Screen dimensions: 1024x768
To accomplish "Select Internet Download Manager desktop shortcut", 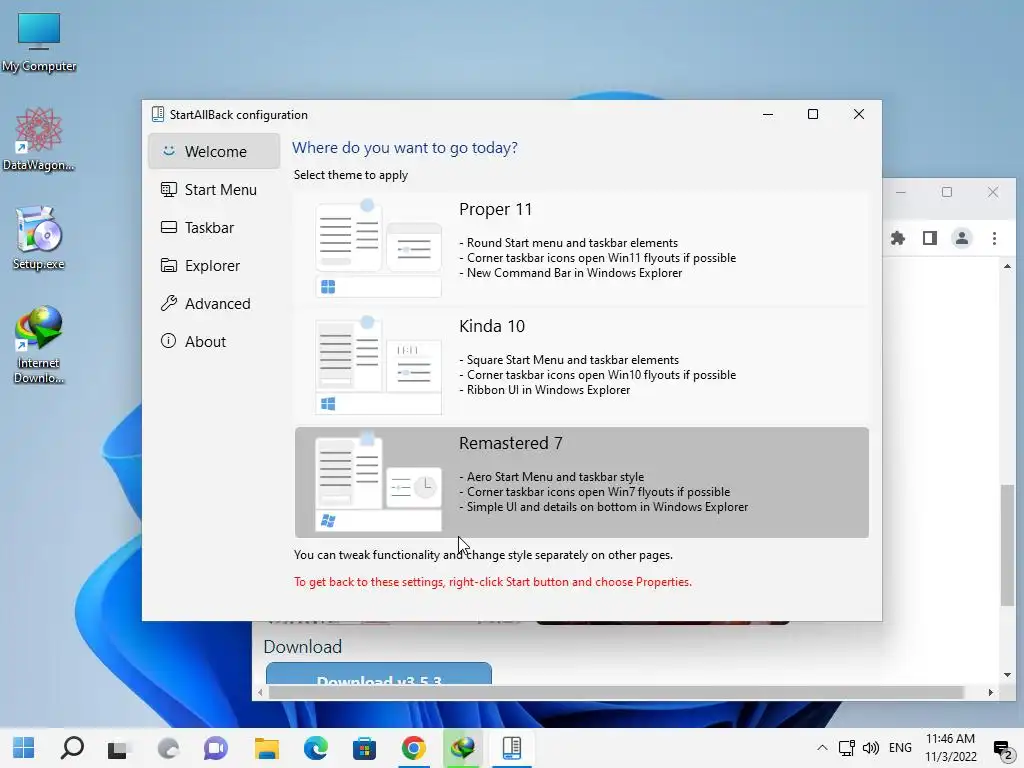I will (x=39, y=345).
